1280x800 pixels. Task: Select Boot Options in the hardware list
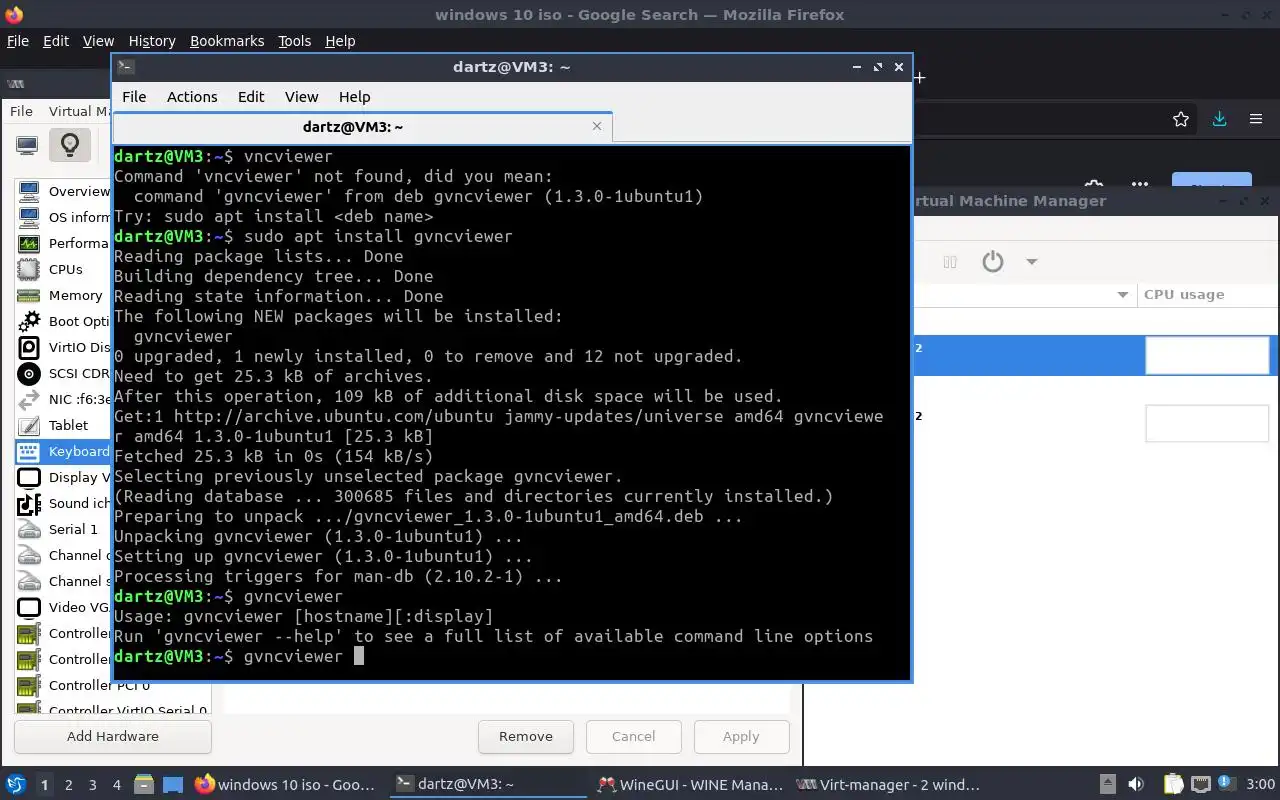coord(62,321)
